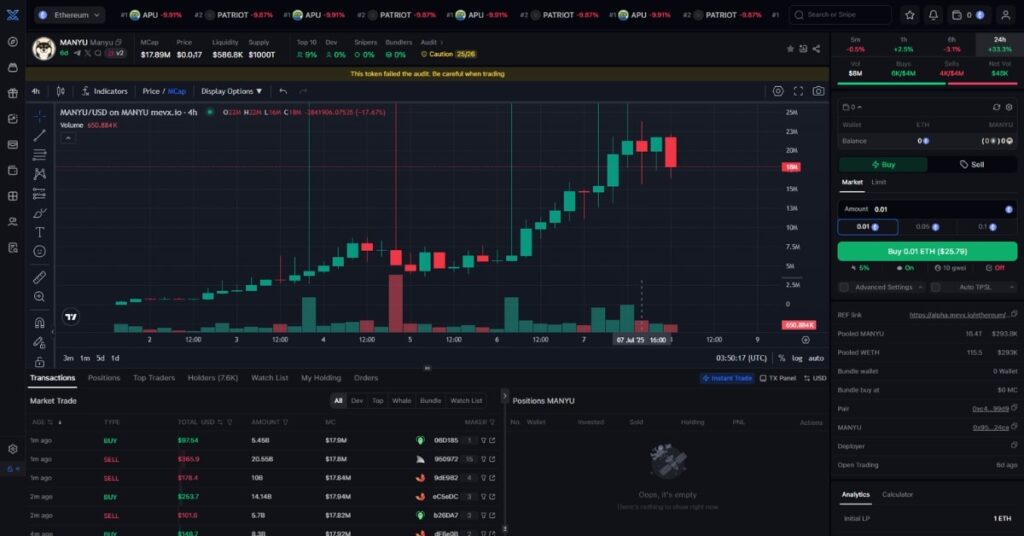The width and height of the screenshot is (1024, 536).
Task: Open the user account profile icon
Action: pyautogui.click(x=1006, y=14)
